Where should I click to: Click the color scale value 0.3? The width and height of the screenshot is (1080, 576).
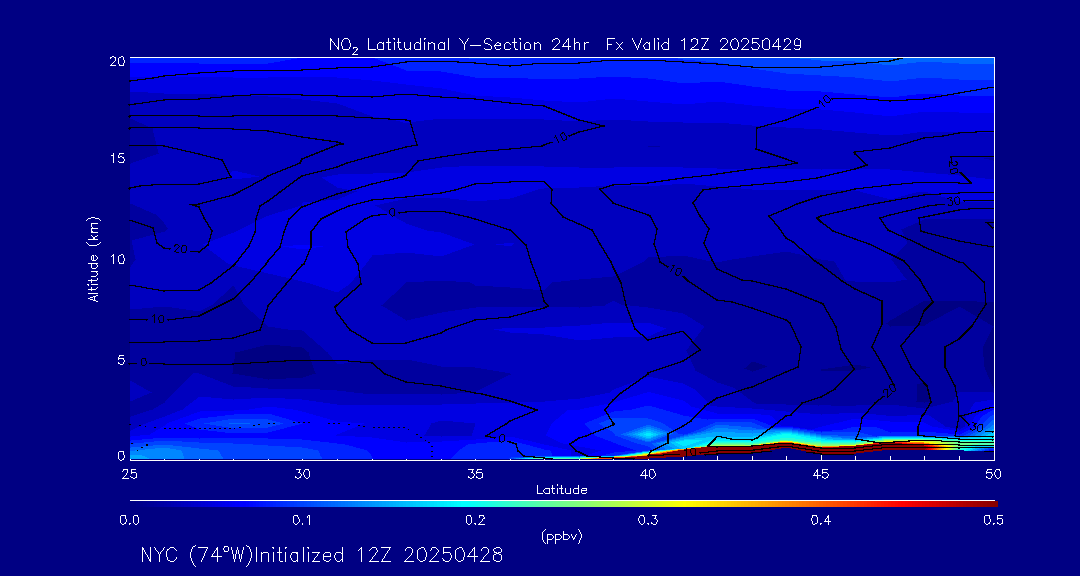coord(648,521)
